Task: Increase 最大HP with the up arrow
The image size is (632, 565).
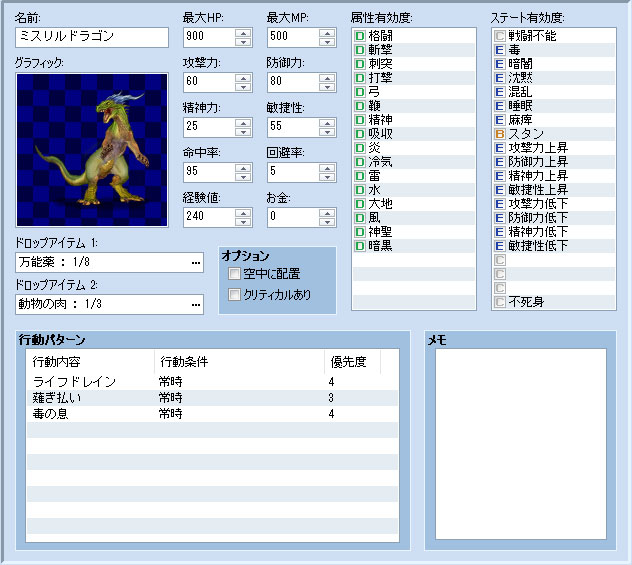Action: pos(242,33)
